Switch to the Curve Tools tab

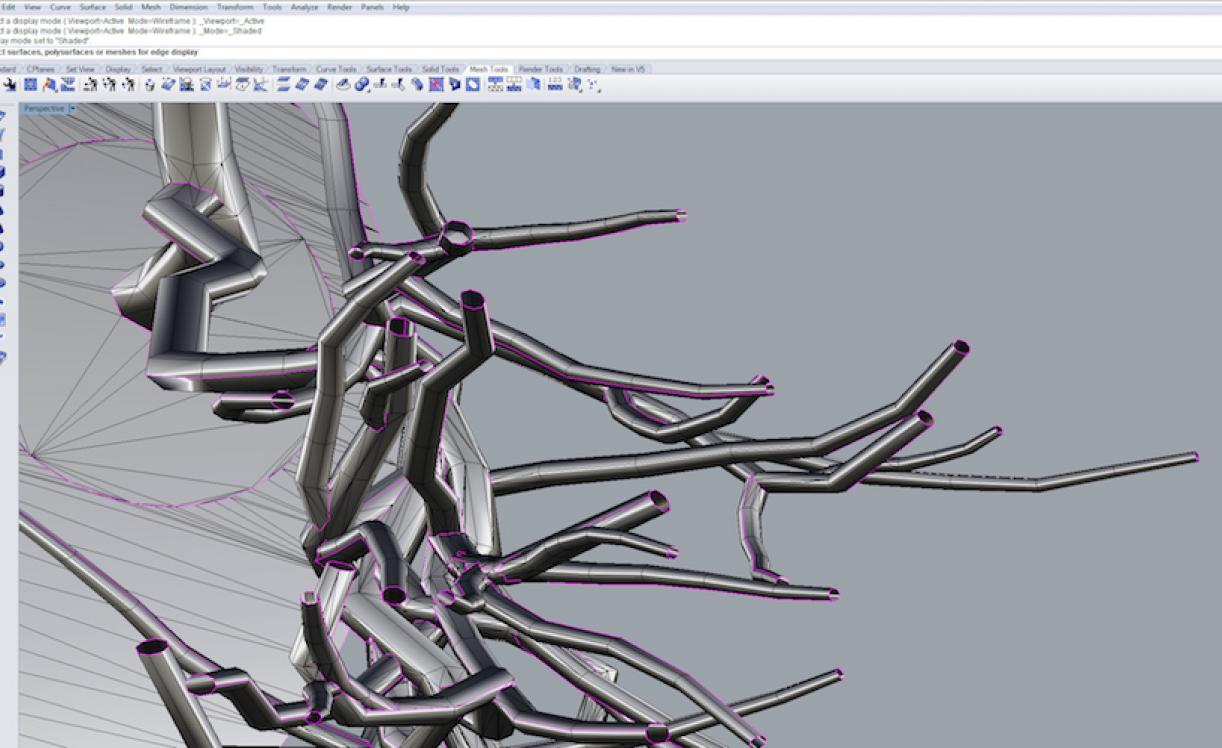pyautogui.click(x=336, y=69)
